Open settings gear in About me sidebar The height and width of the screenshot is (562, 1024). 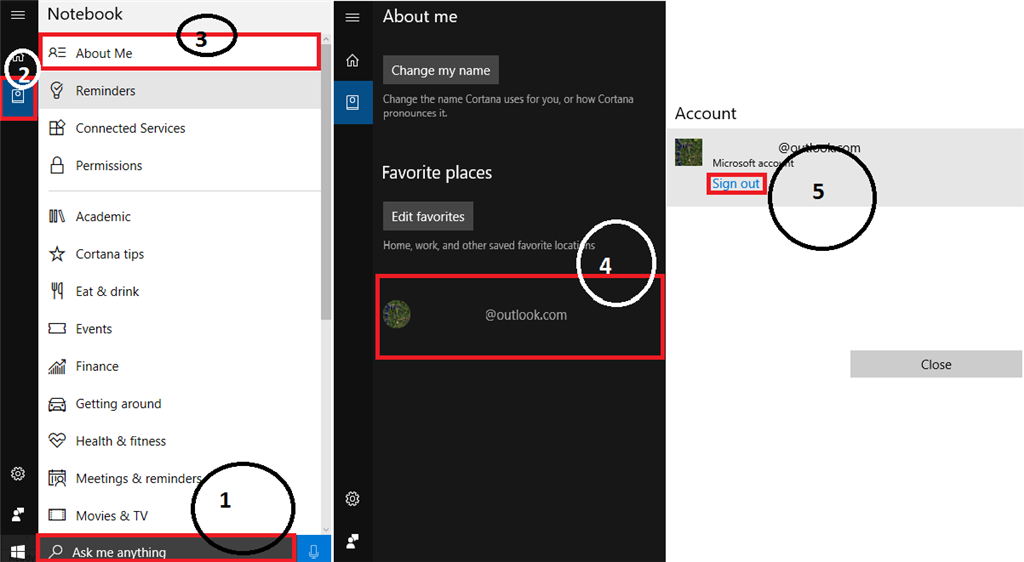click(353, 499)
